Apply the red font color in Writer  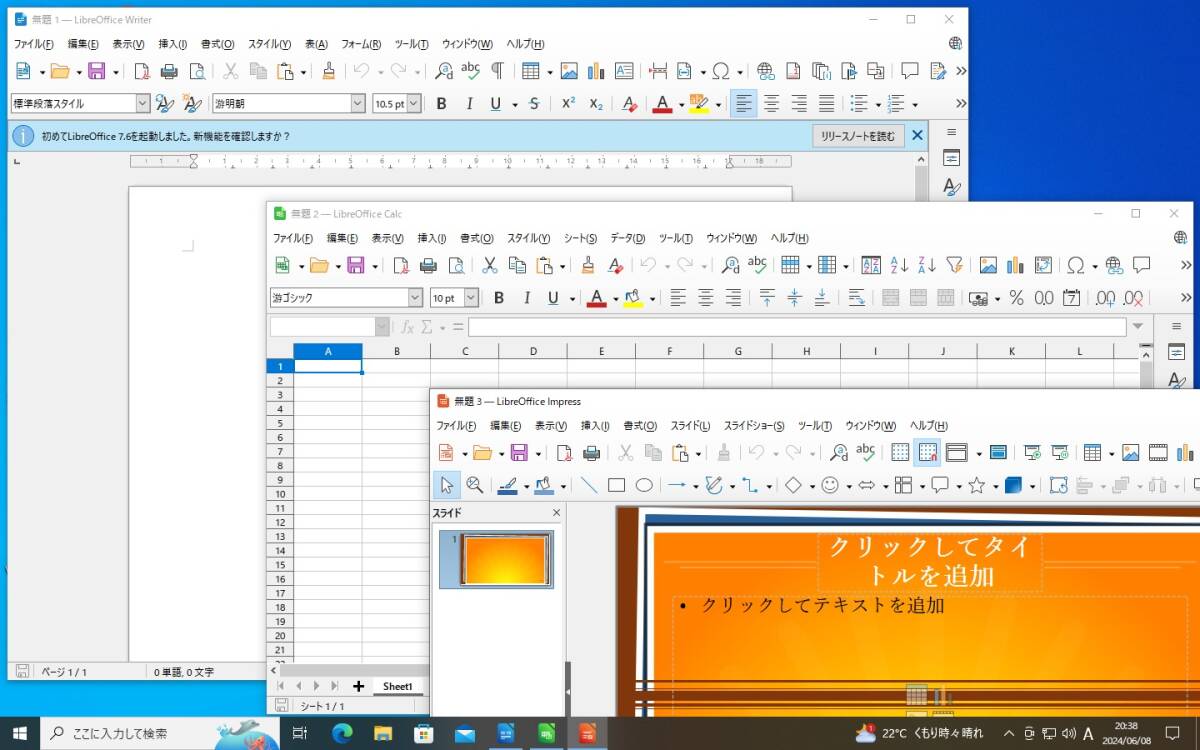(661, 103)
